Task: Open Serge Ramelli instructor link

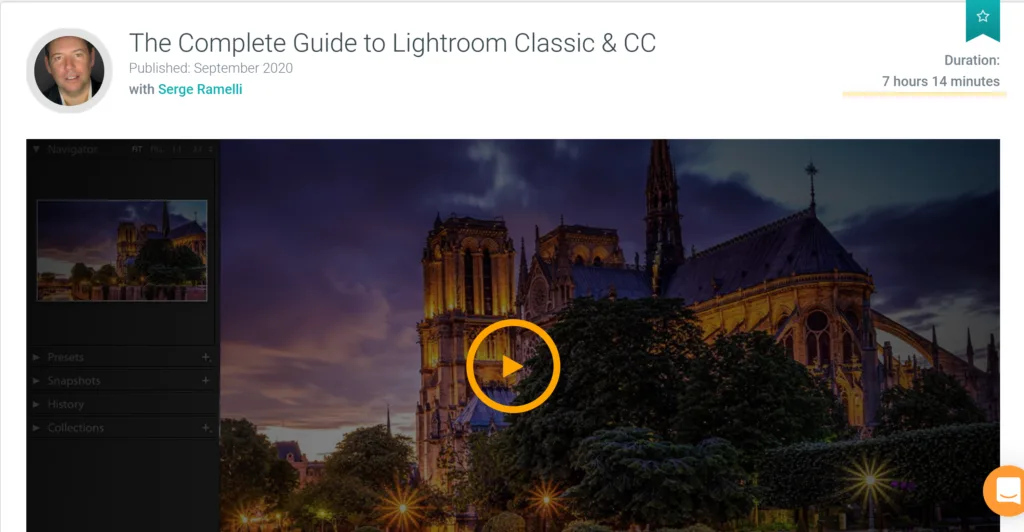Action: tap(200, 89)
